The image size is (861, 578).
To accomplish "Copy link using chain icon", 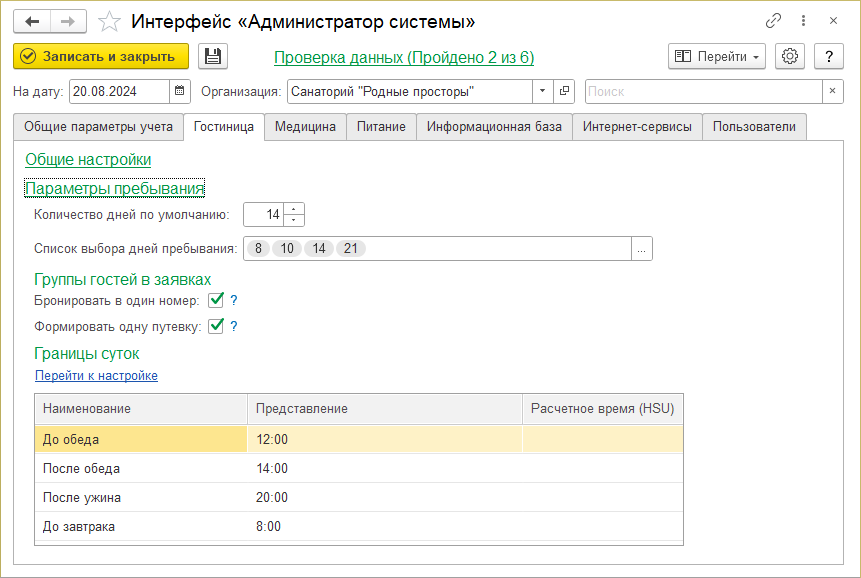I will pos(773,21).
